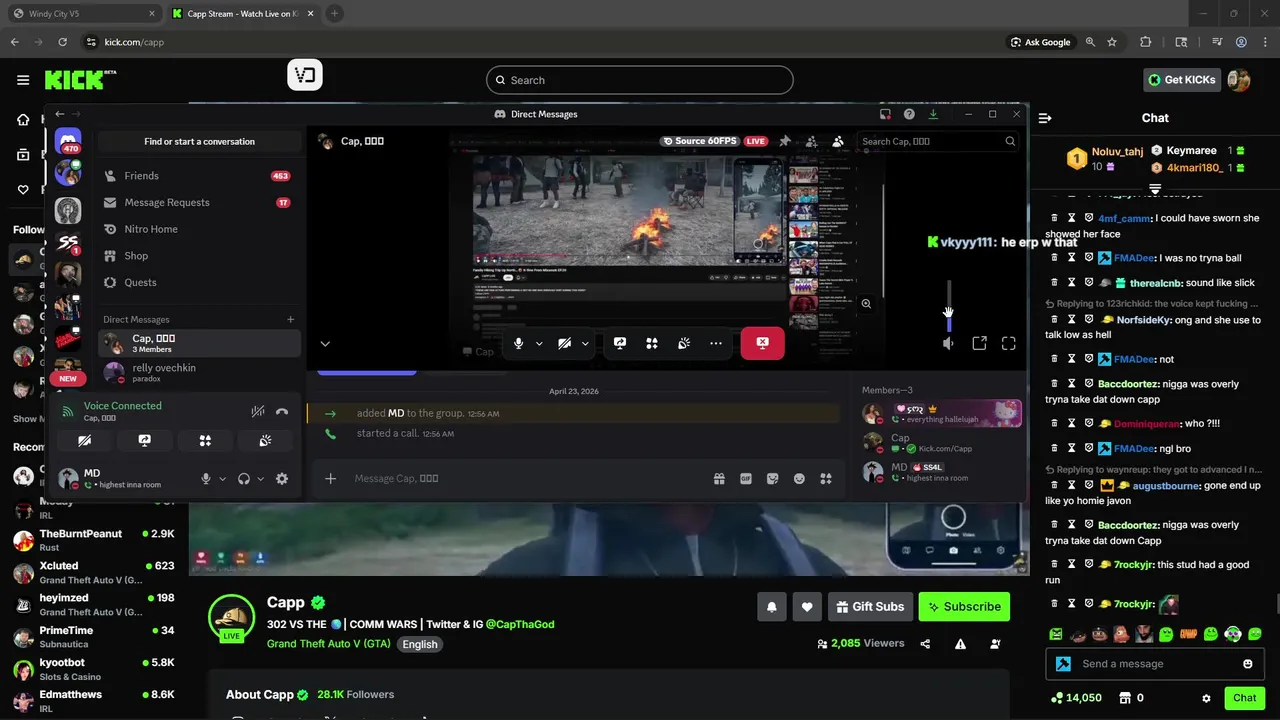Image resolution: width=1280 pixels, height=720 pixels.
Task: Open the GIF picker
Action: pyautogui.click(x=746, y=479)
